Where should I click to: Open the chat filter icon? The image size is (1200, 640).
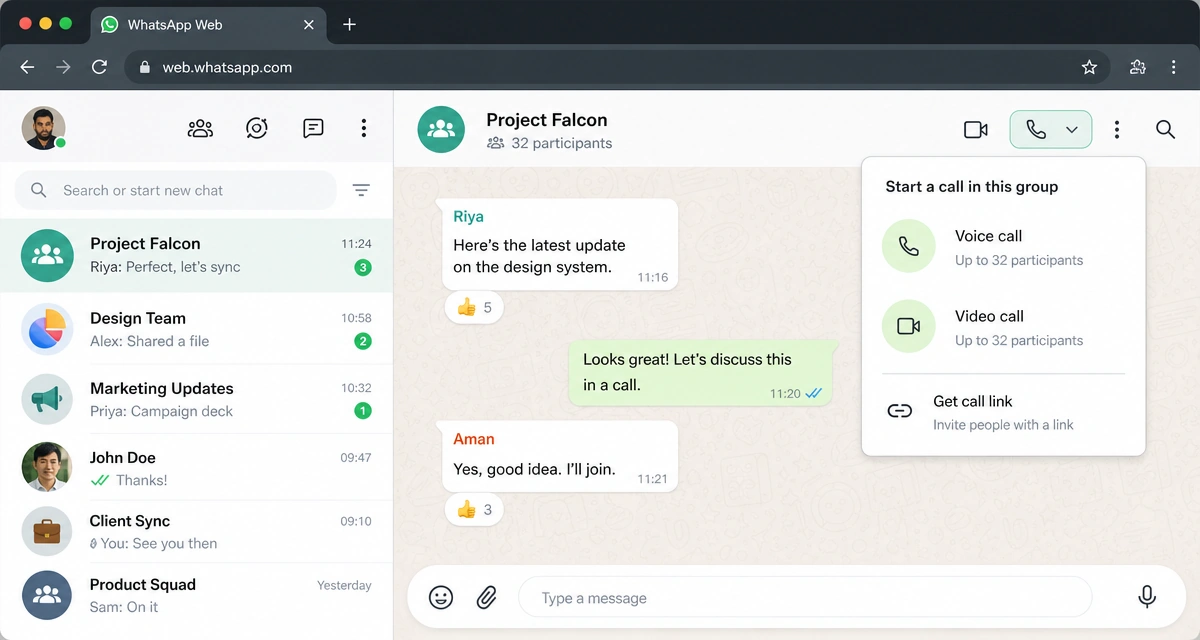pyautogui.click(x=361, y=190)
